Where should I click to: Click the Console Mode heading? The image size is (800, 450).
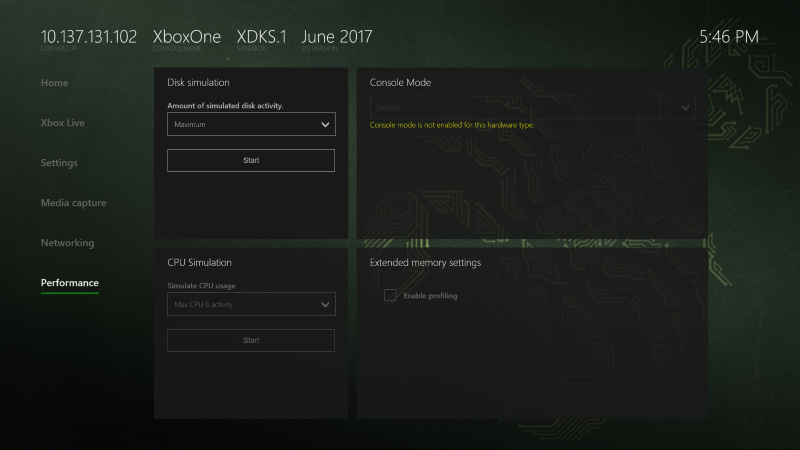[401, 82]
